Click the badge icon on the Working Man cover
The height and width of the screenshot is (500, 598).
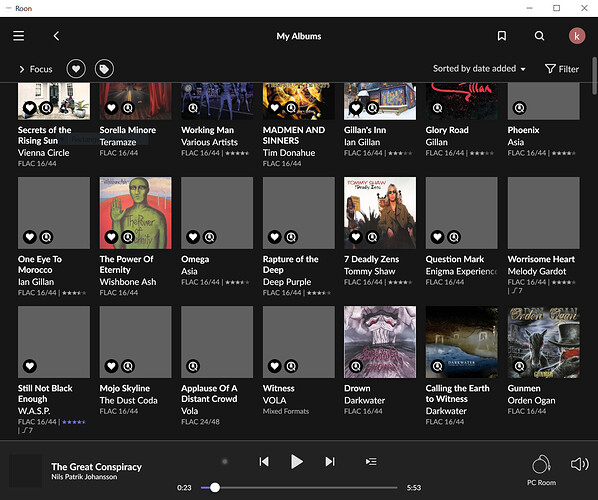[x=193, y=108]
